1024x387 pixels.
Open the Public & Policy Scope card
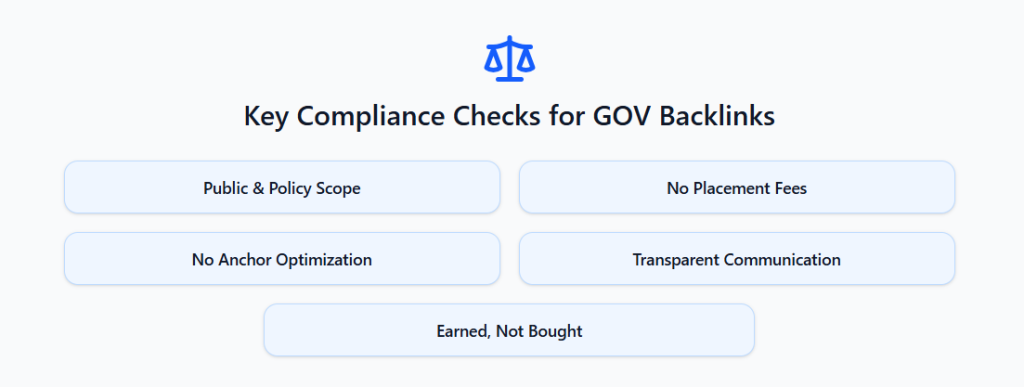tap(282, 187)
